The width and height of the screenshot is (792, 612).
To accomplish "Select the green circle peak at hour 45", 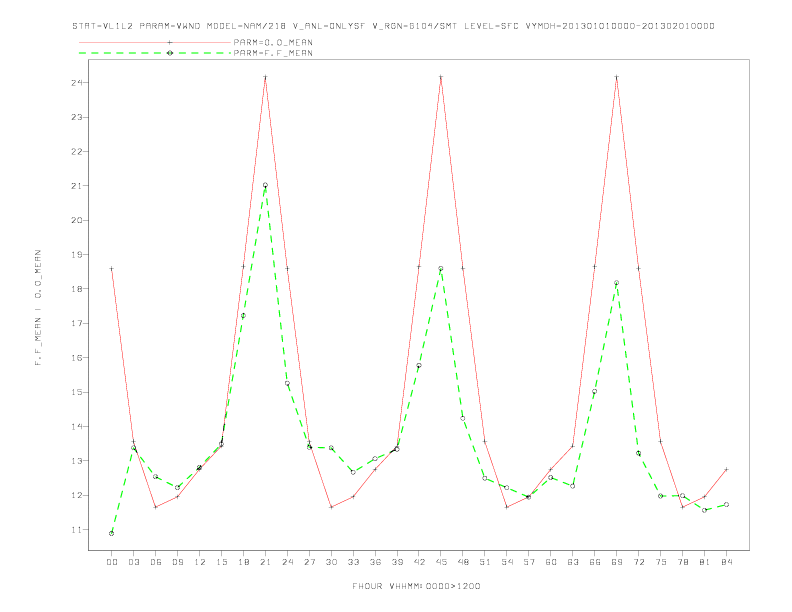I will pyautogui.click(x=441, y=269).
